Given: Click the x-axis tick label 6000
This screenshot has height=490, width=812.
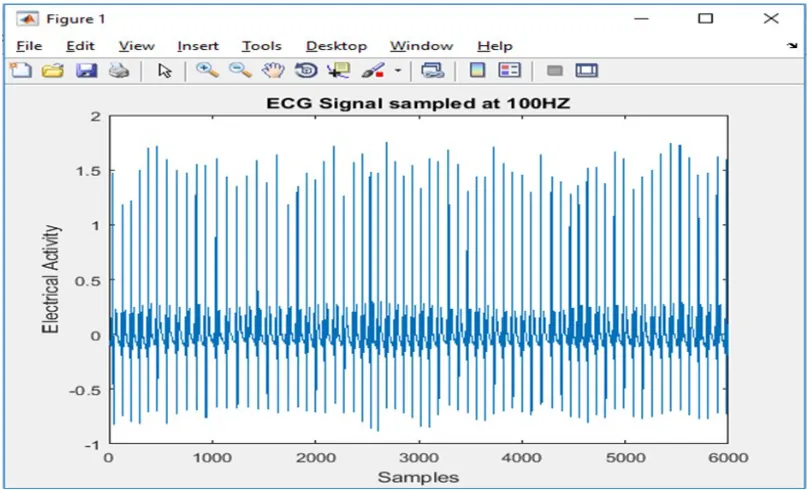Looking at the screenshot, I should tap(728, 458).
